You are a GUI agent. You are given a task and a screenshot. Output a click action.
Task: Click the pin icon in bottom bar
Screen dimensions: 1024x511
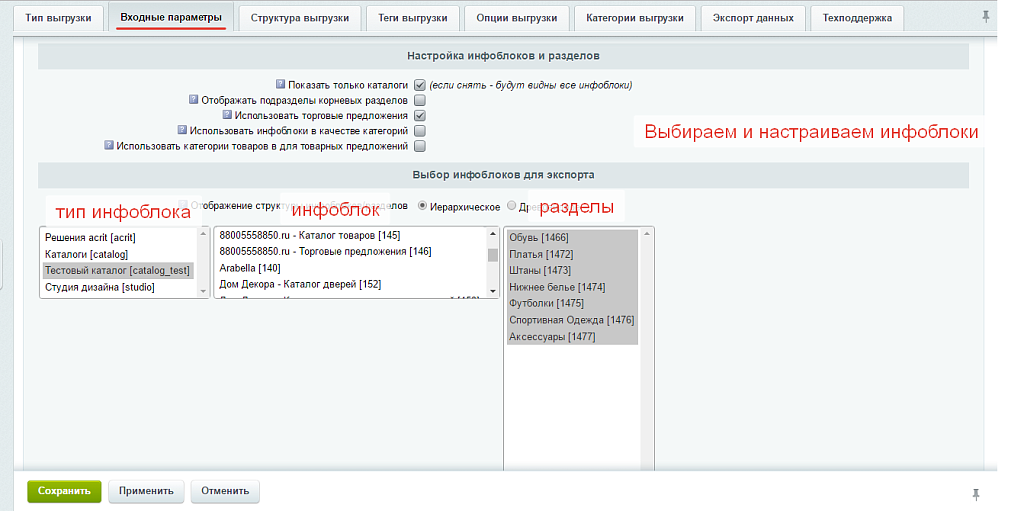coord(976,494)
